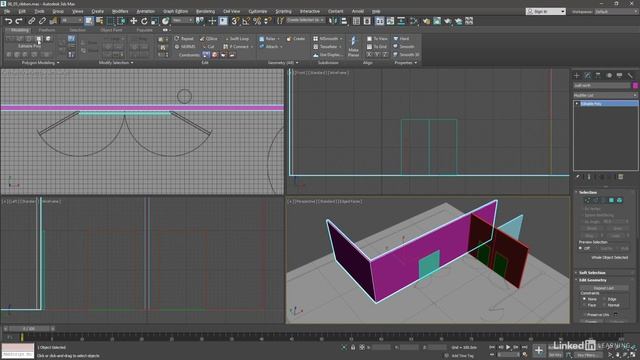The image size is (640, 360).
Task: Click the object name field
Action: tap(602, 85)
